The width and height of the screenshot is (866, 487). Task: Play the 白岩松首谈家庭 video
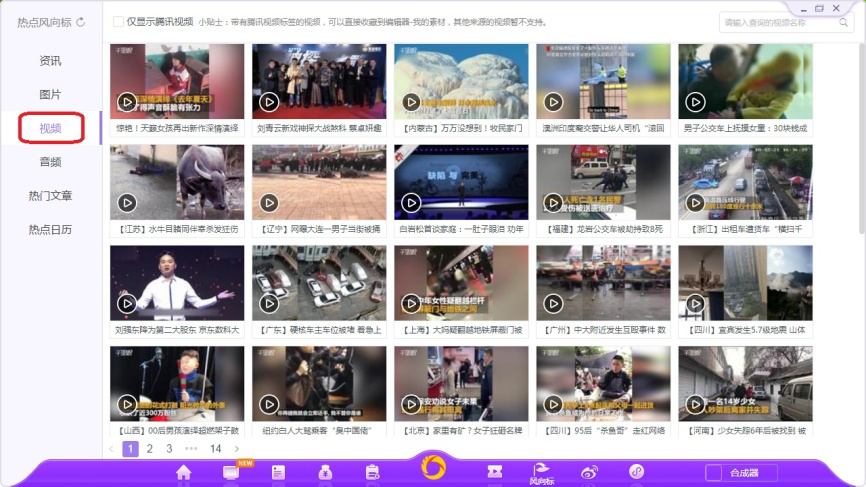click(411, 203)
